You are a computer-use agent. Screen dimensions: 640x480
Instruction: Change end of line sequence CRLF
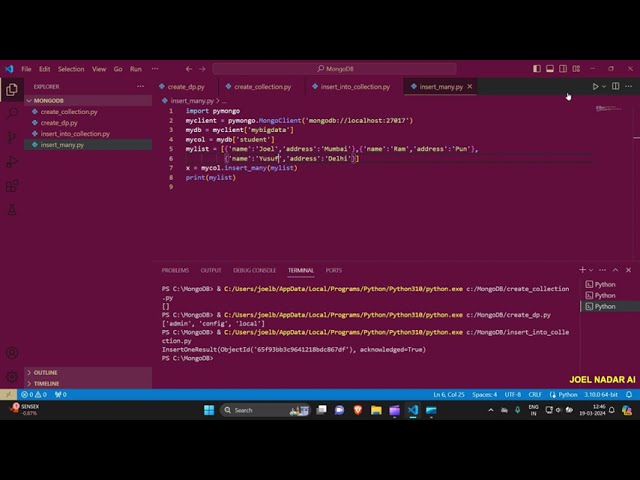tap(535, 395)
